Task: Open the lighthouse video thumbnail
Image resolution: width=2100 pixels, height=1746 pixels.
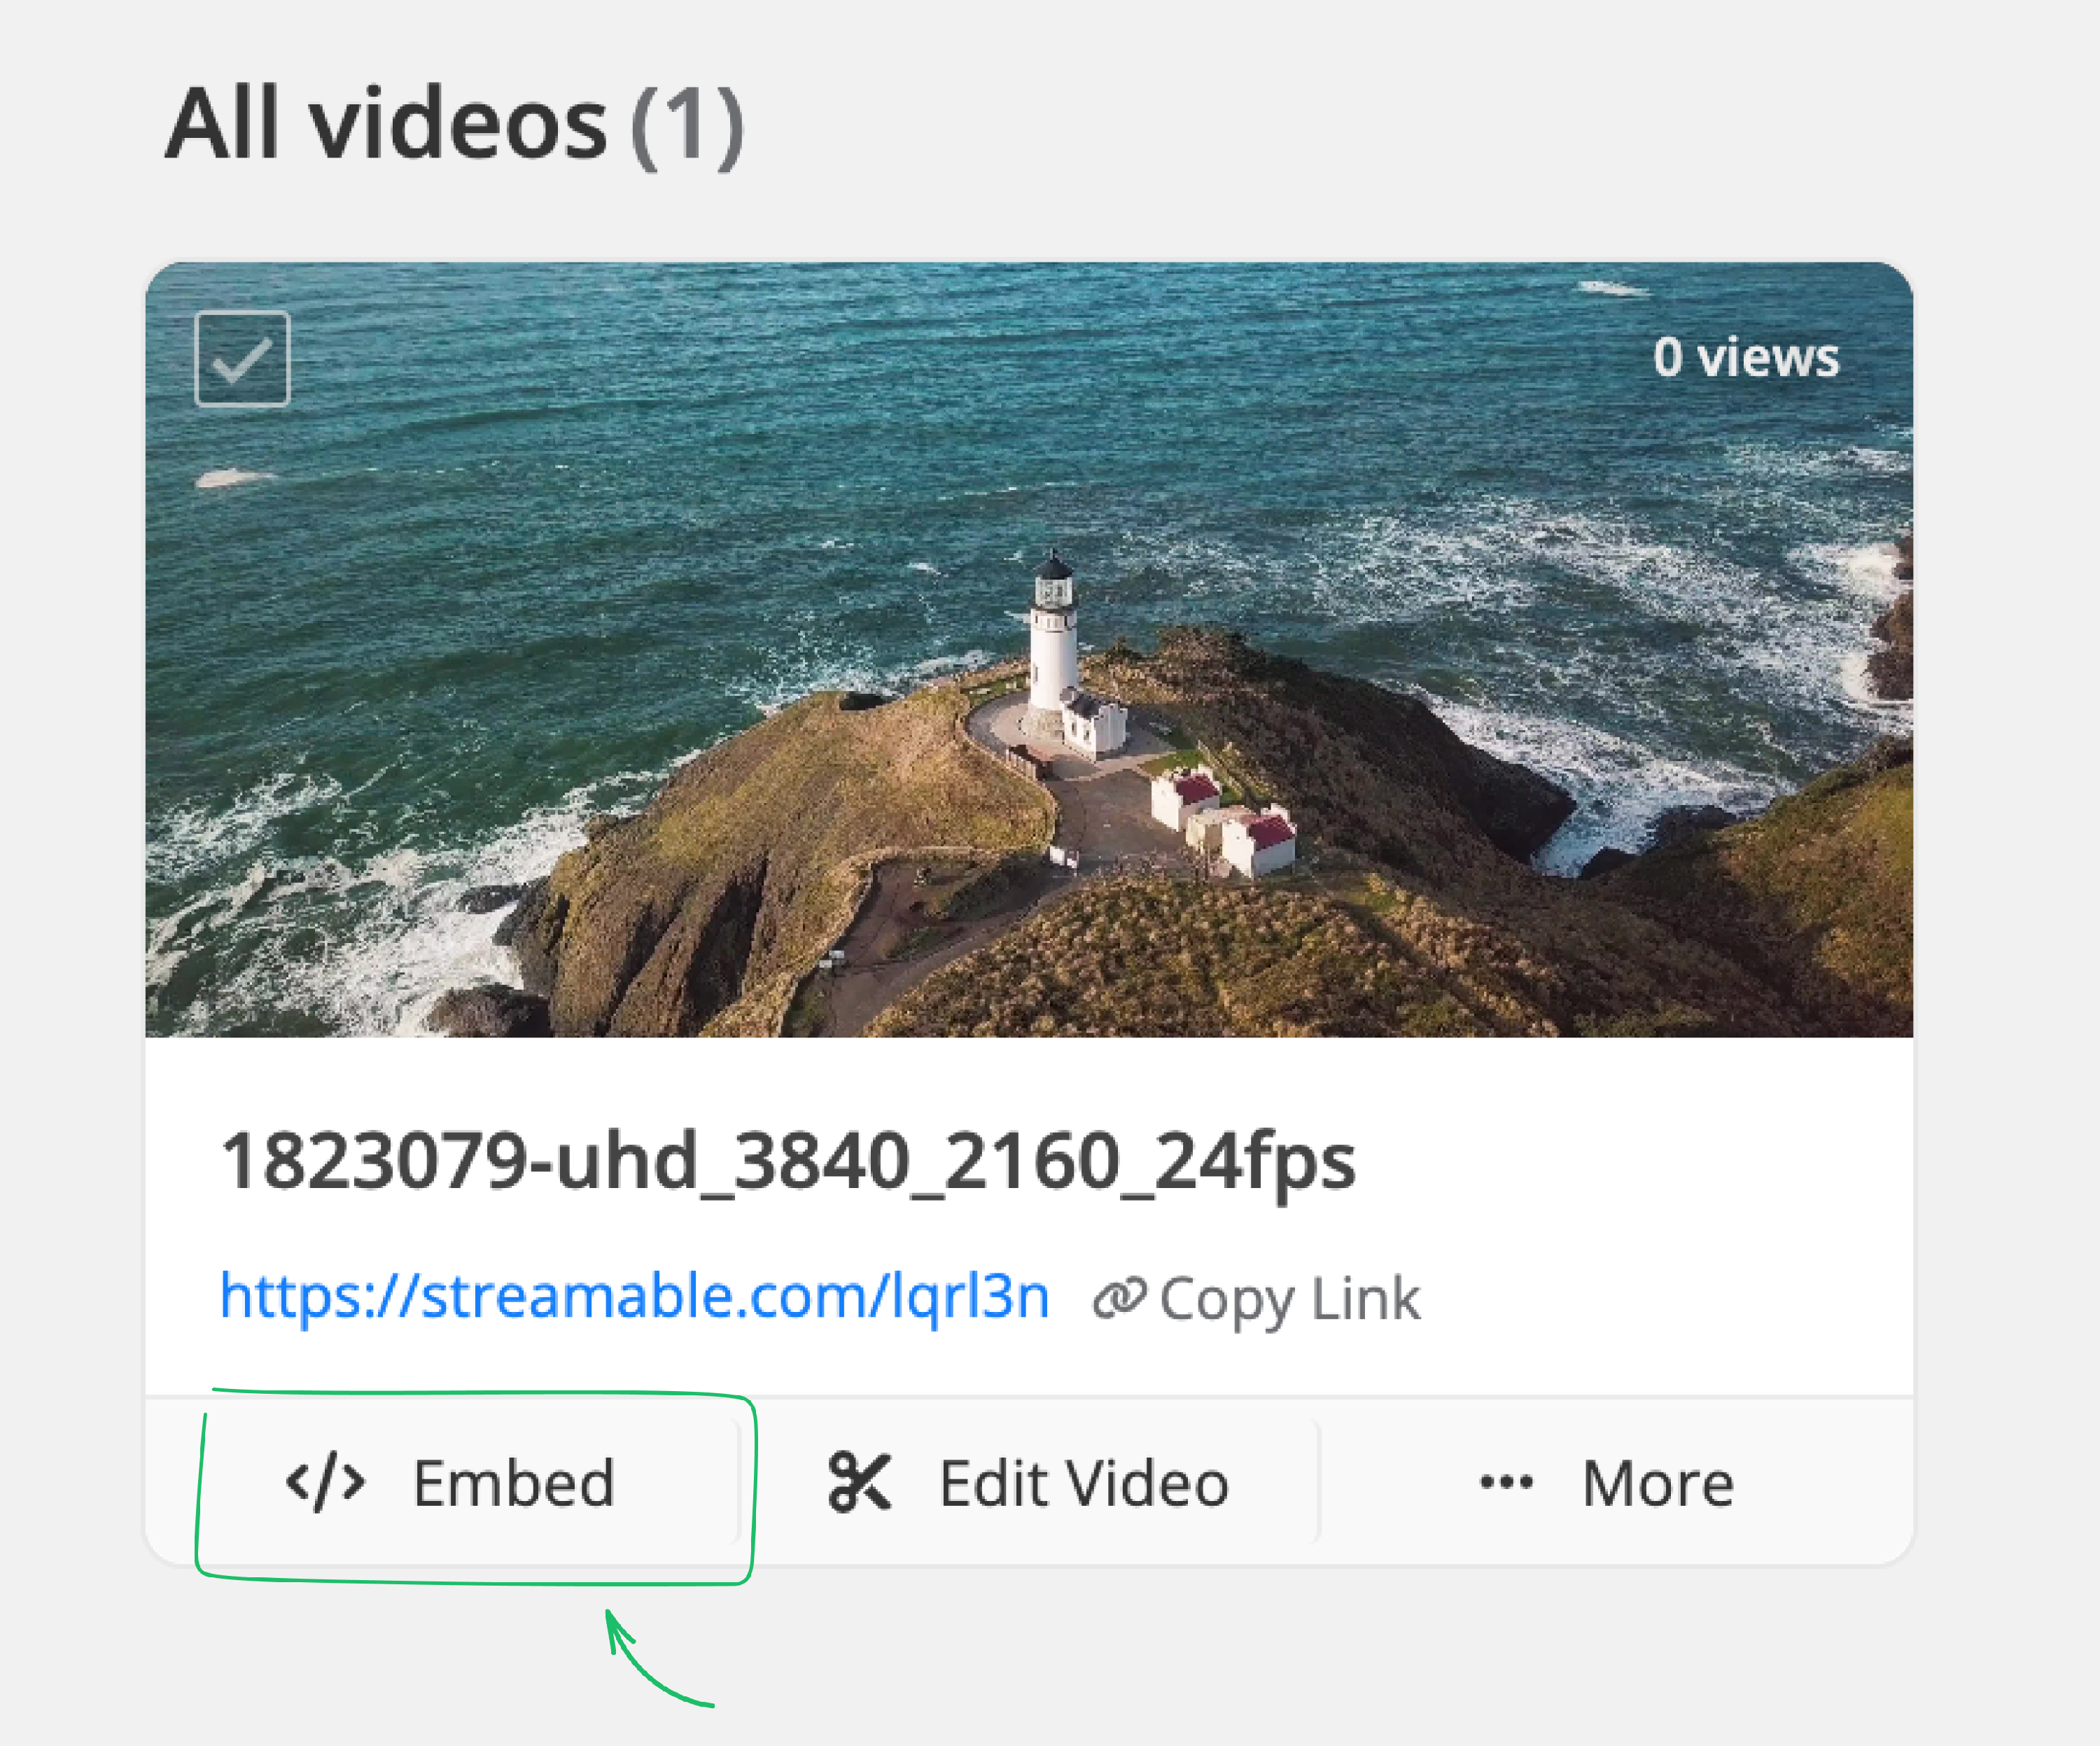Action: point(1029,649)
